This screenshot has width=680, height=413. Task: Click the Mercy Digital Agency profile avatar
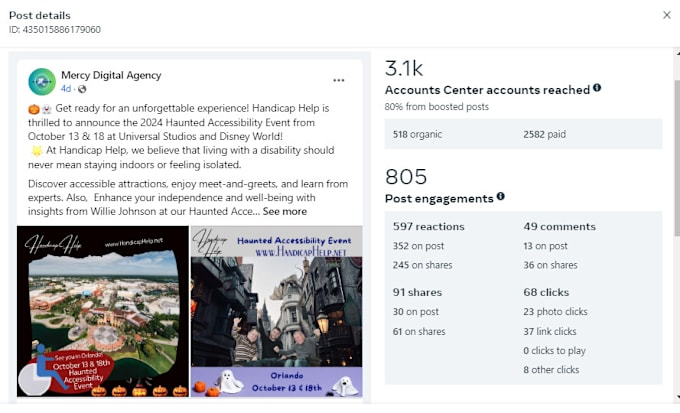(42, 82)
